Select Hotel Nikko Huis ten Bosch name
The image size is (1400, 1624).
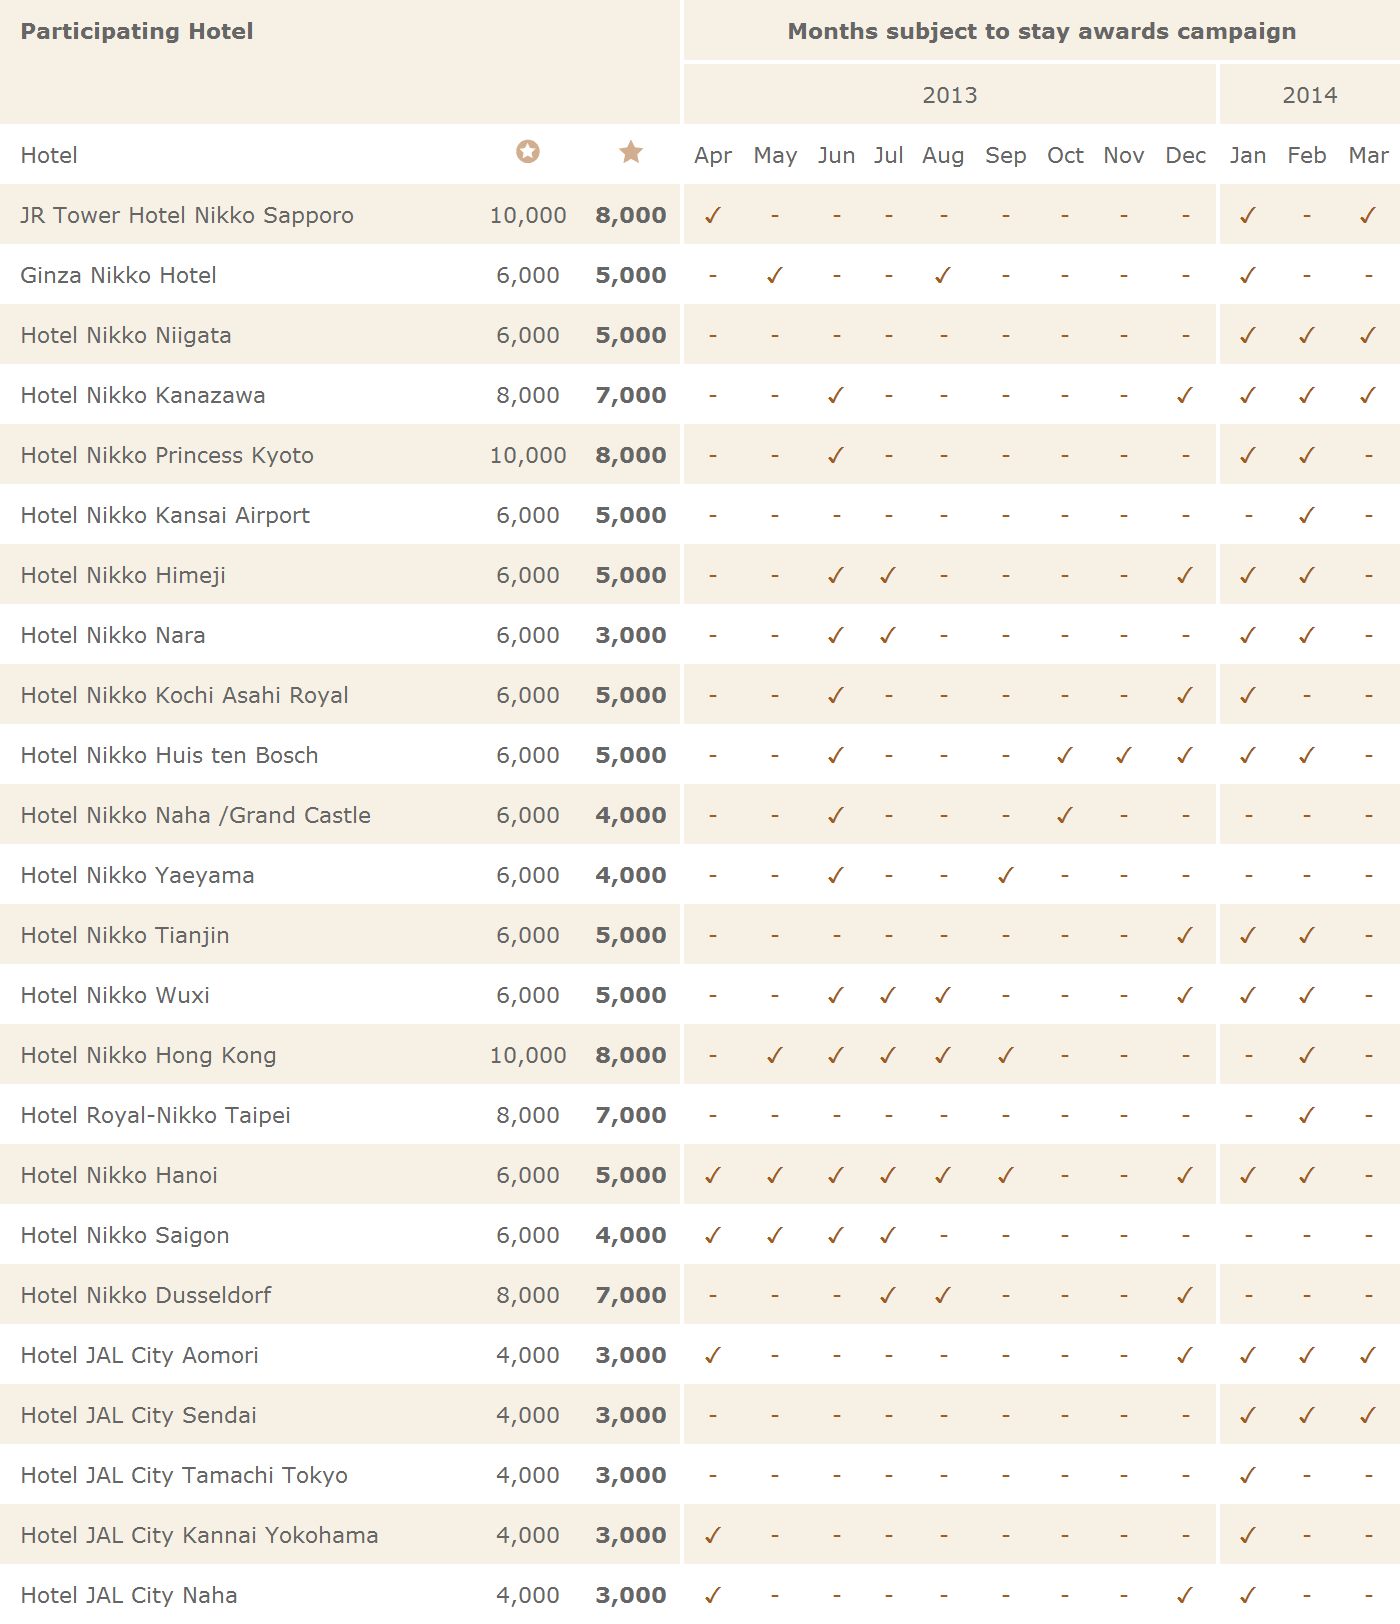tap(170, 755)
